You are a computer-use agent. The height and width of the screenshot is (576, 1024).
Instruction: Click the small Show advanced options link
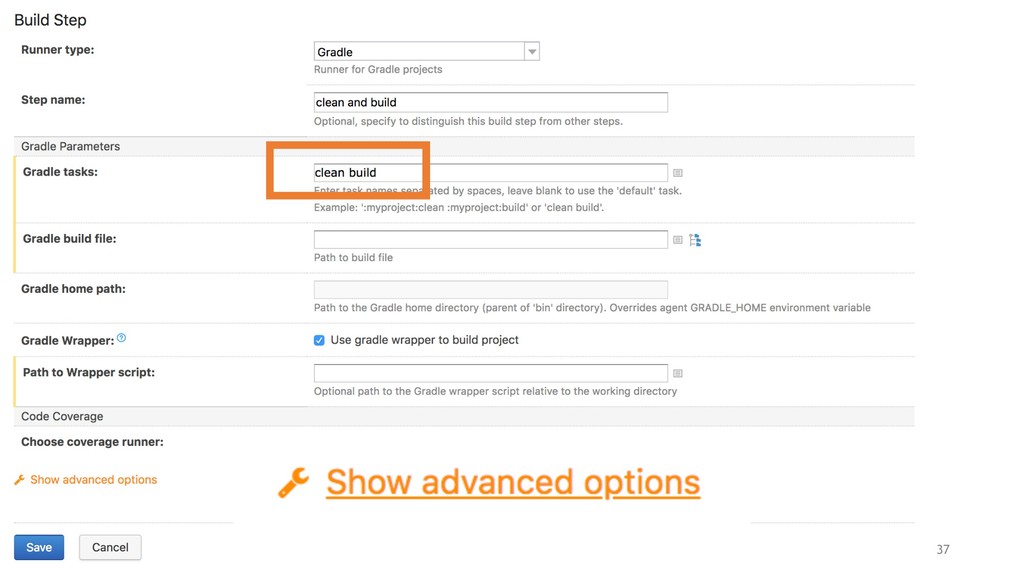93,480
